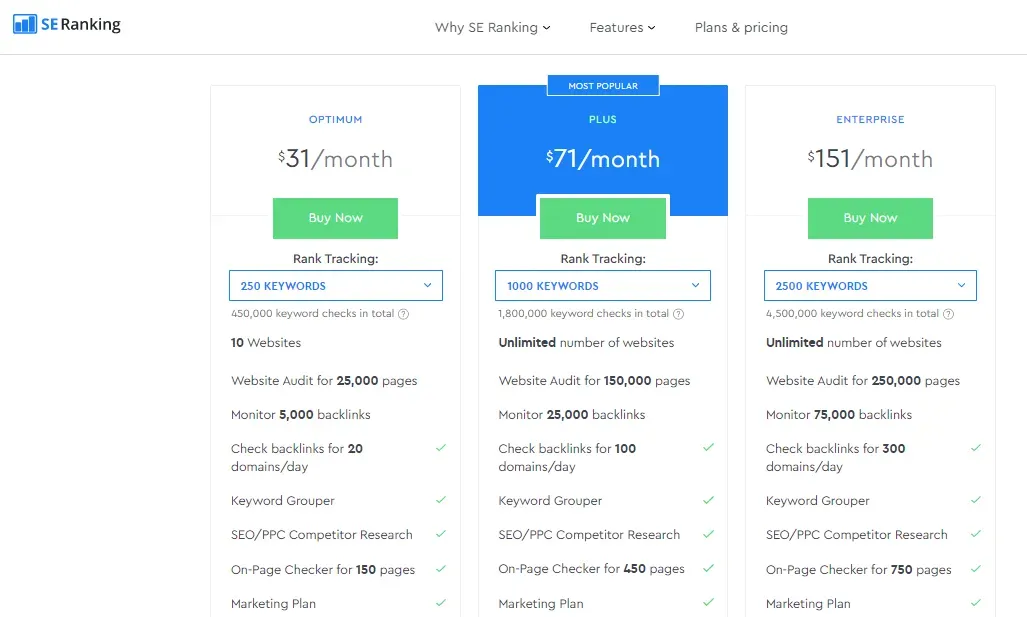Click the checkmark beside Optimum On-Page Checker

click(440, 569)
